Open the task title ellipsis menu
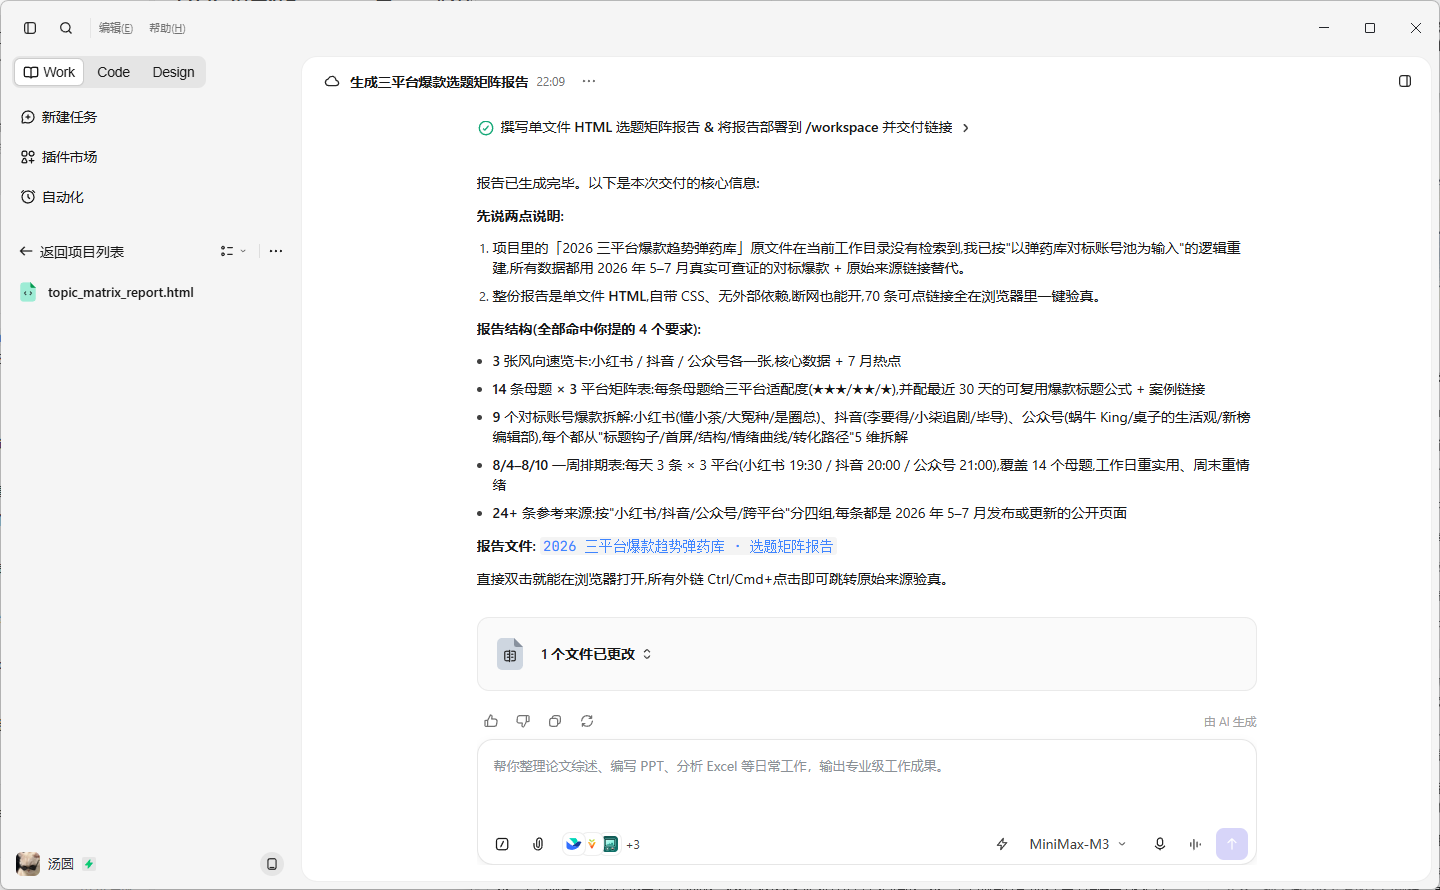The width and height of the screenshot is (1440, 890). pos(589,82)
